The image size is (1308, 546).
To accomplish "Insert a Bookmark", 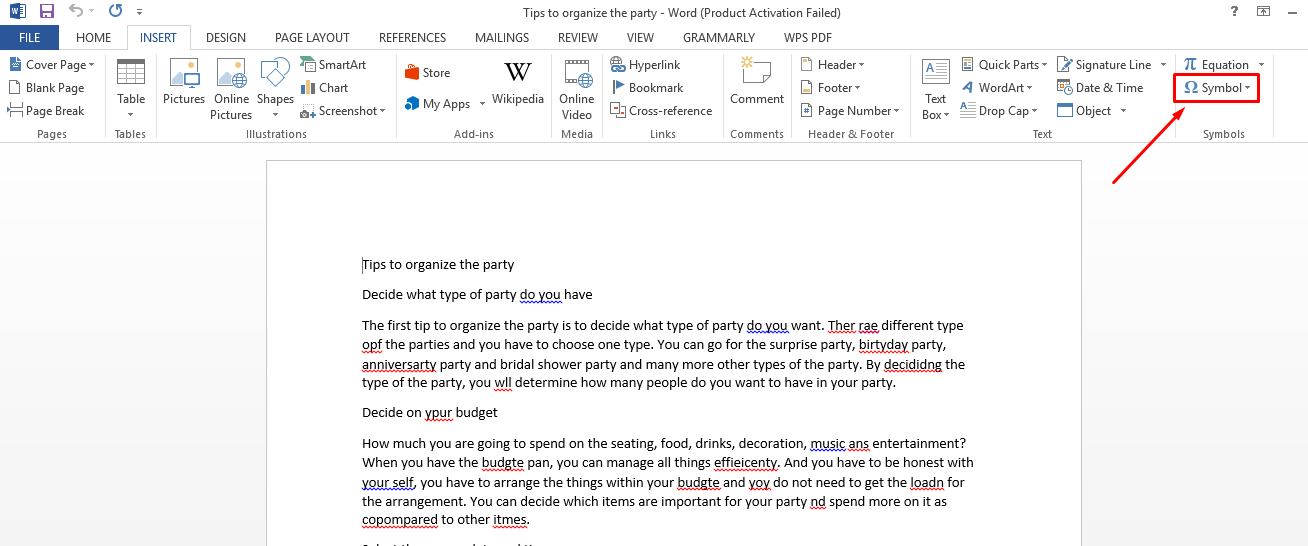I will coord(647,88).
